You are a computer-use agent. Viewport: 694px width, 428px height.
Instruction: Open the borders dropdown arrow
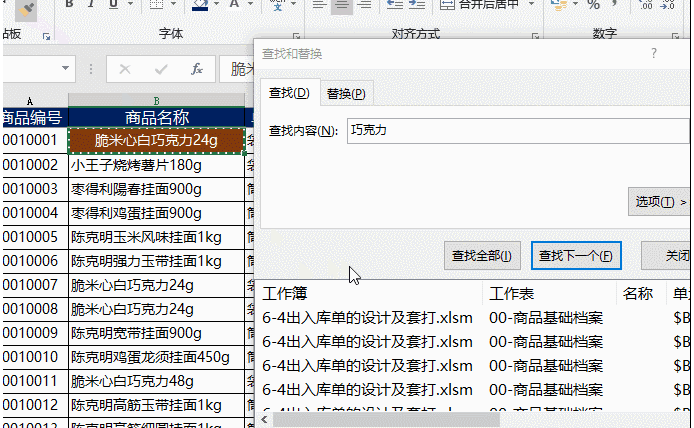pyautogui.click(x=174, y=4)
